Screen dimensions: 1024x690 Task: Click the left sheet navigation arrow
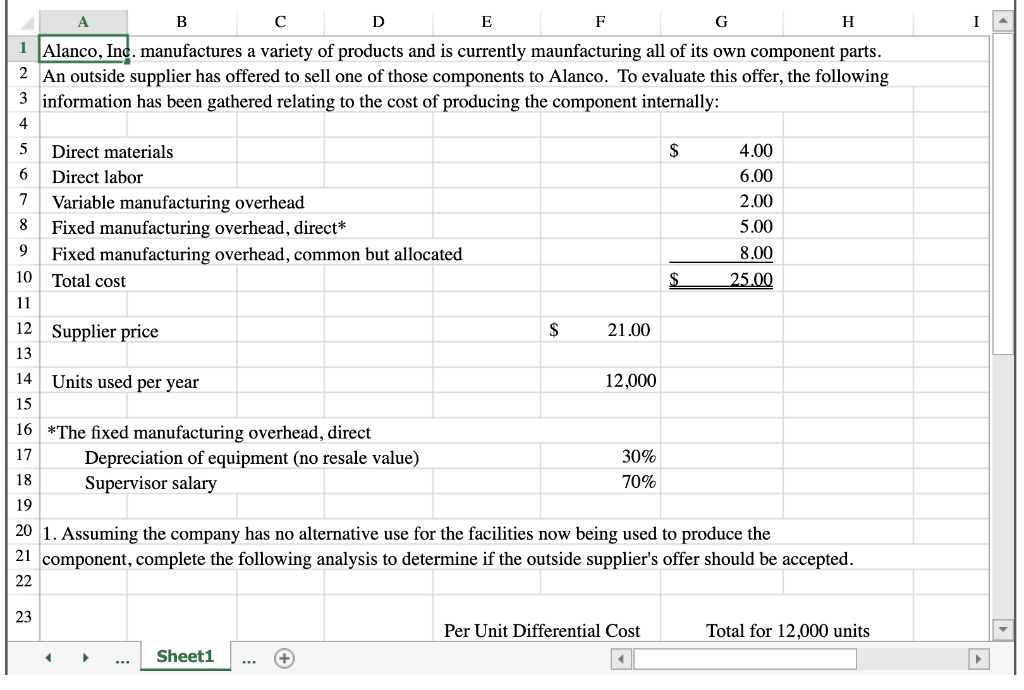(47, 658)
